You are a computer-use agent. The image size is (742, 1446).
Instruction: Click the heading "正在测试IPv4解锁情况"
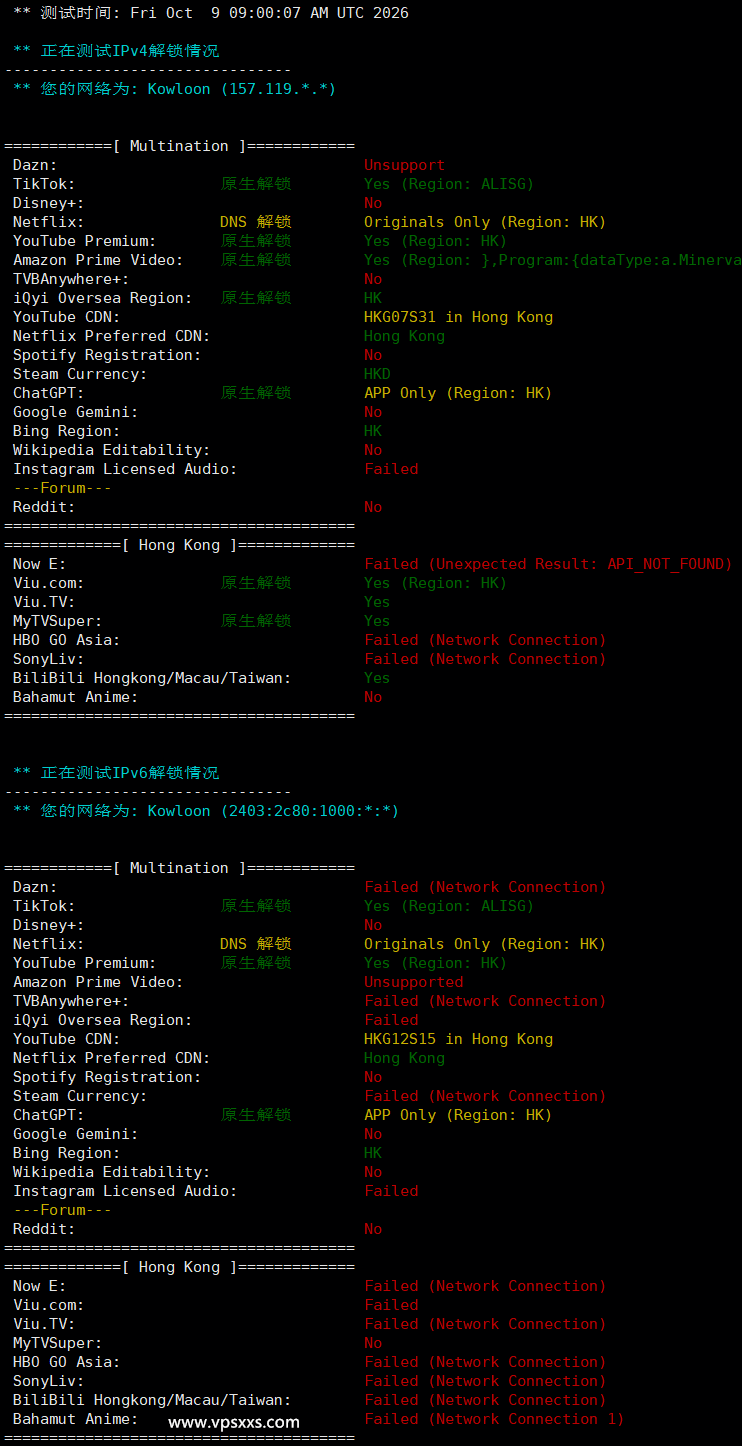pos(130,51)
